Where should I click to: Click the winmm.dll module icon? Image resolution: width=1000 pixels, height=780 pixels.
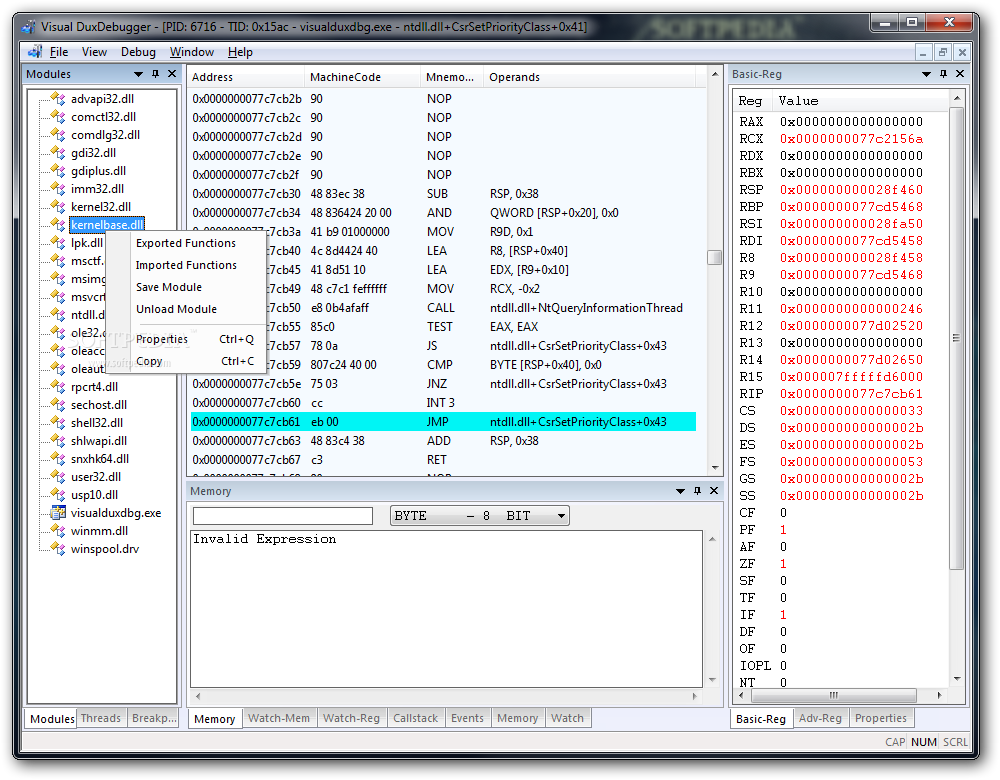pyautogui.click(x=59, y=531)
